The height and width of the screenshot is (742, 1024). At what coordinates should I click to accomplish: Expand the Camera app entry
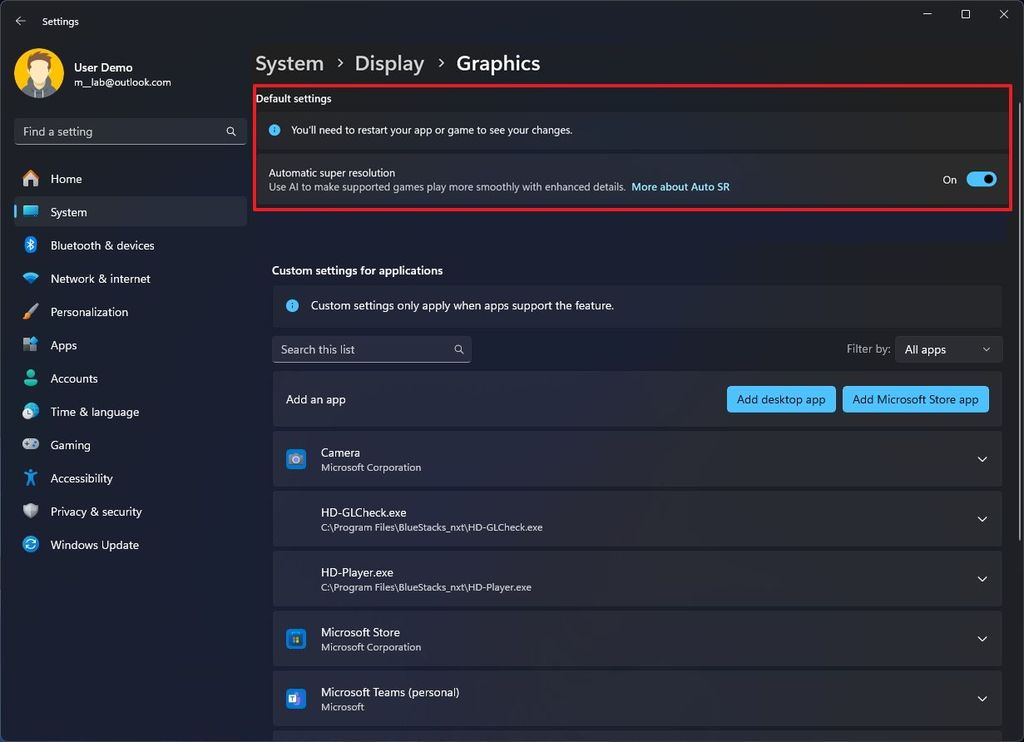tap(980, 459)
